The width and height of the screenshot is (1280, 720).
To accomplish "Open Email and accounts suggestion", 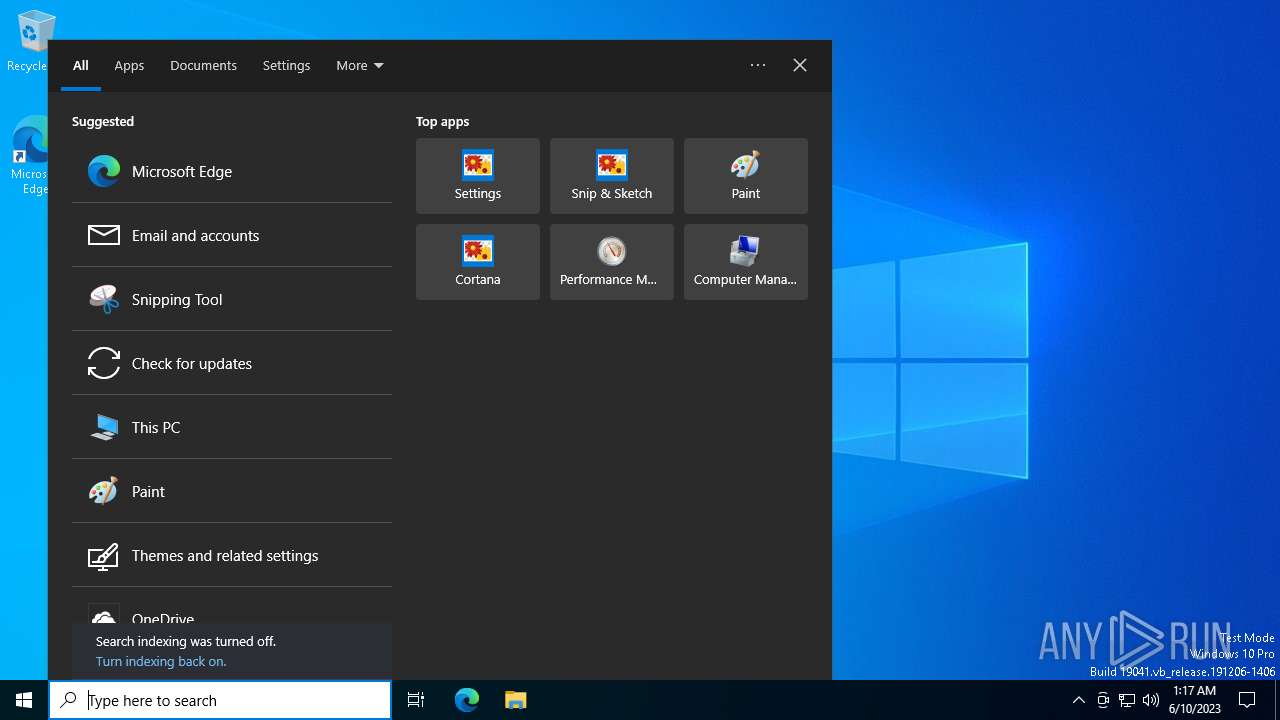I will point(232,235).
